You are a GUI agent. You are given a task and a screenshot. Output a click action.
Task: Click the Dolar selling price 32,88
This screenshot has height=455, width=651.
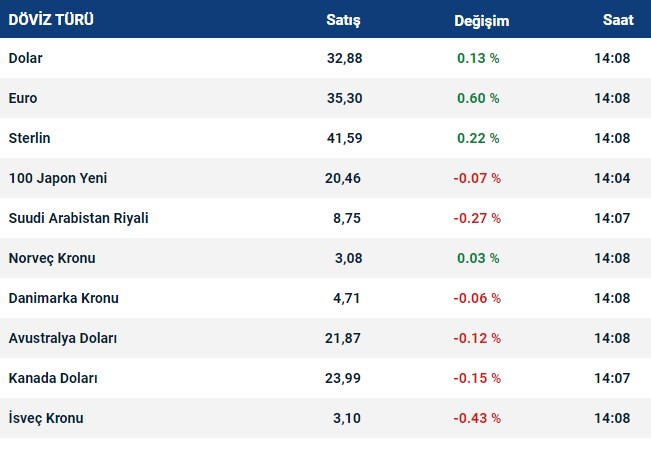click(x=344, y=58)
